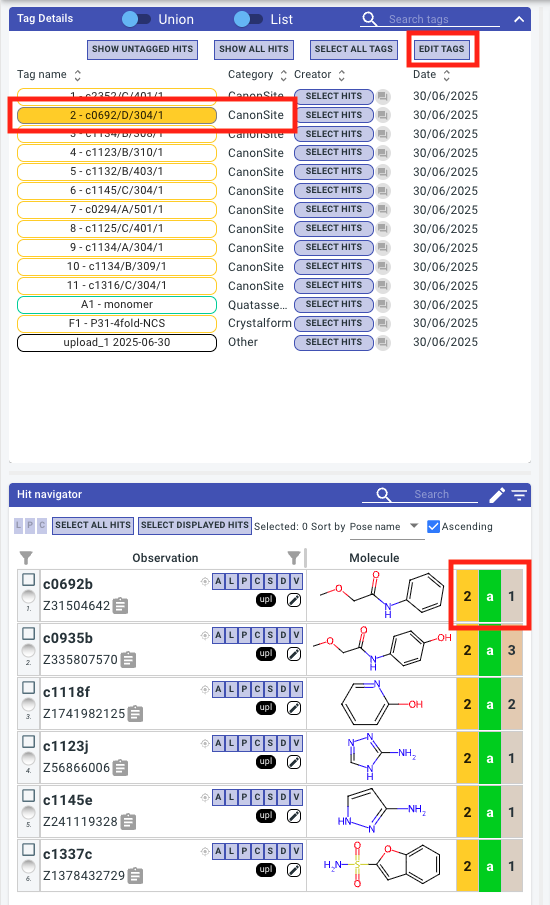Click funnel filter icon right of Observation

(x=294, y=558)
